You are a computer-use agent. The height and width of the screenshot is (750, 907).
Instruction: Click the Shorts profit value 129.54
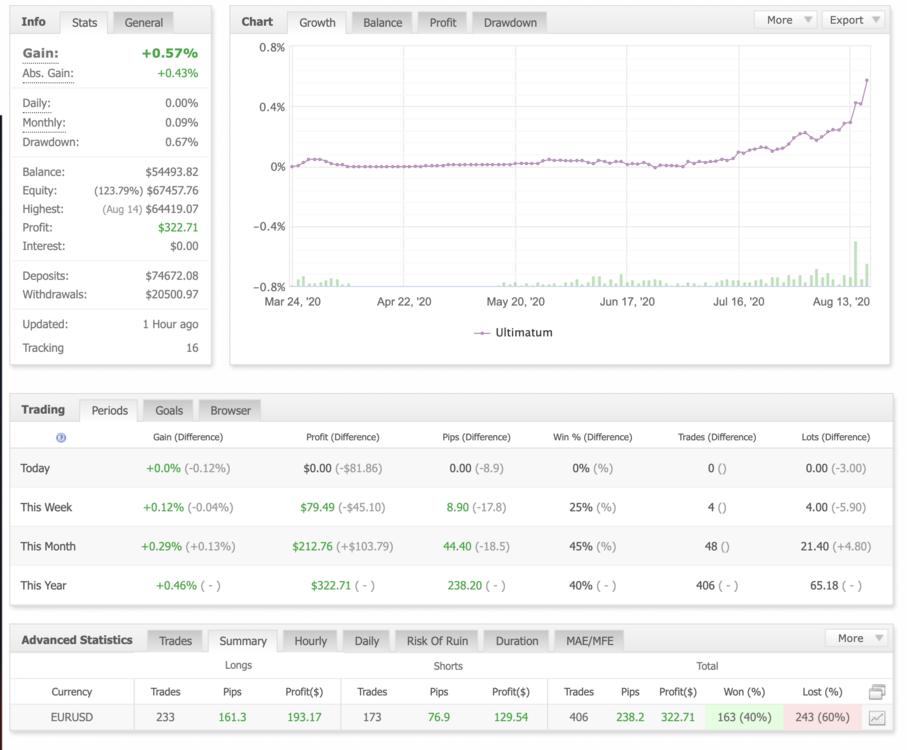(511, 718)
